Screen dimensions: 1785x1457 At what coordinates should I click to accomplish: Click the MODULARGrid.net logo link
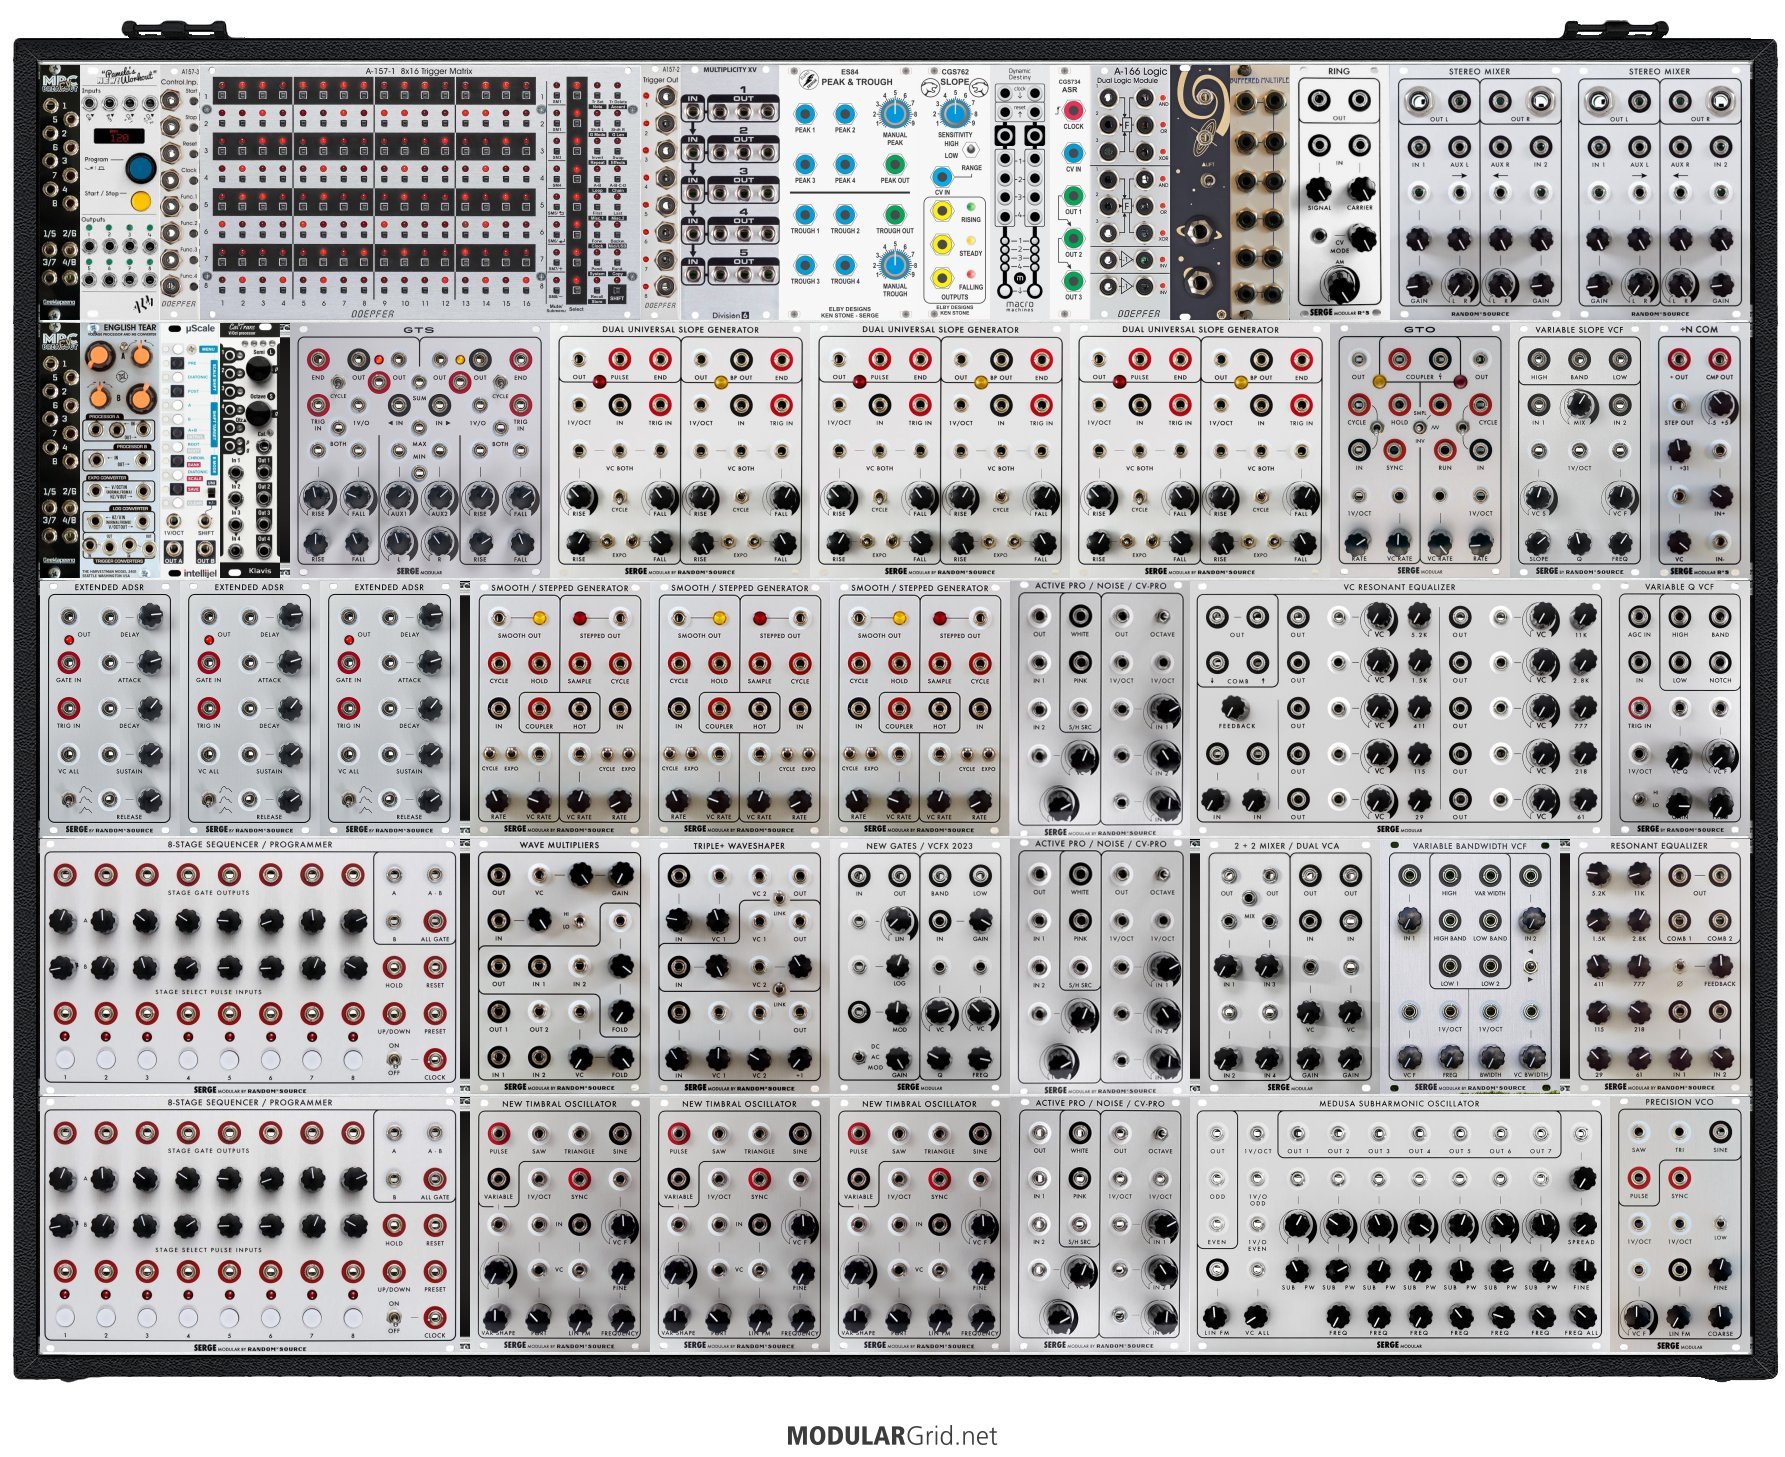pos(891,1436)
